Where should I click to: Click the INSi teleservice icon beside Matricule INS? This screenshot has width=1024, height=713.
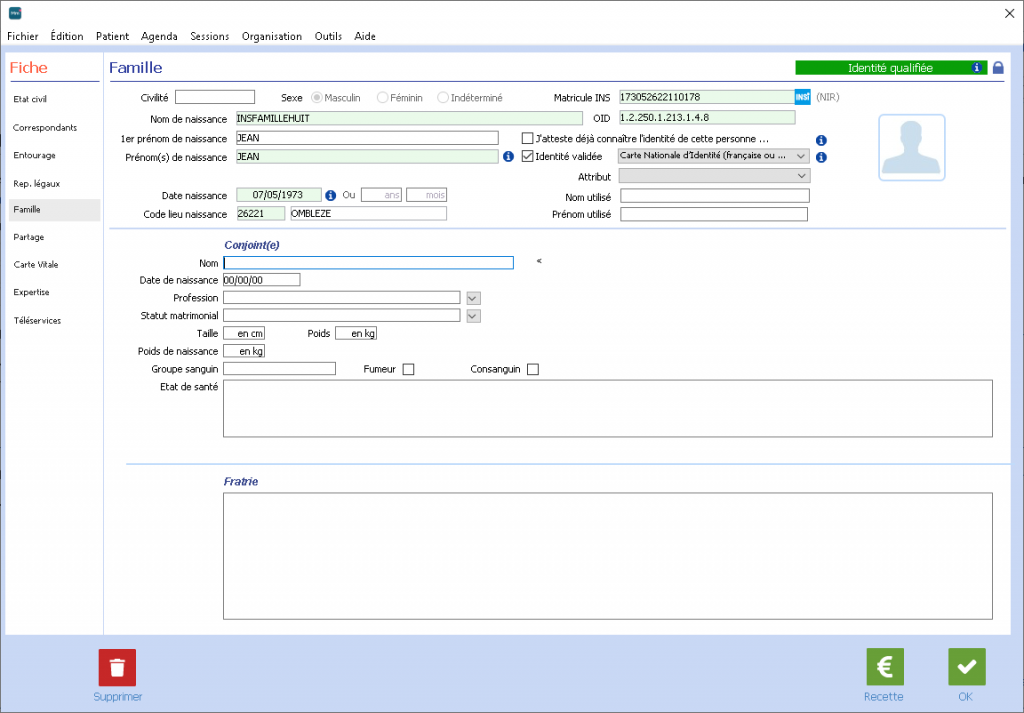click(x=803, y=97)
